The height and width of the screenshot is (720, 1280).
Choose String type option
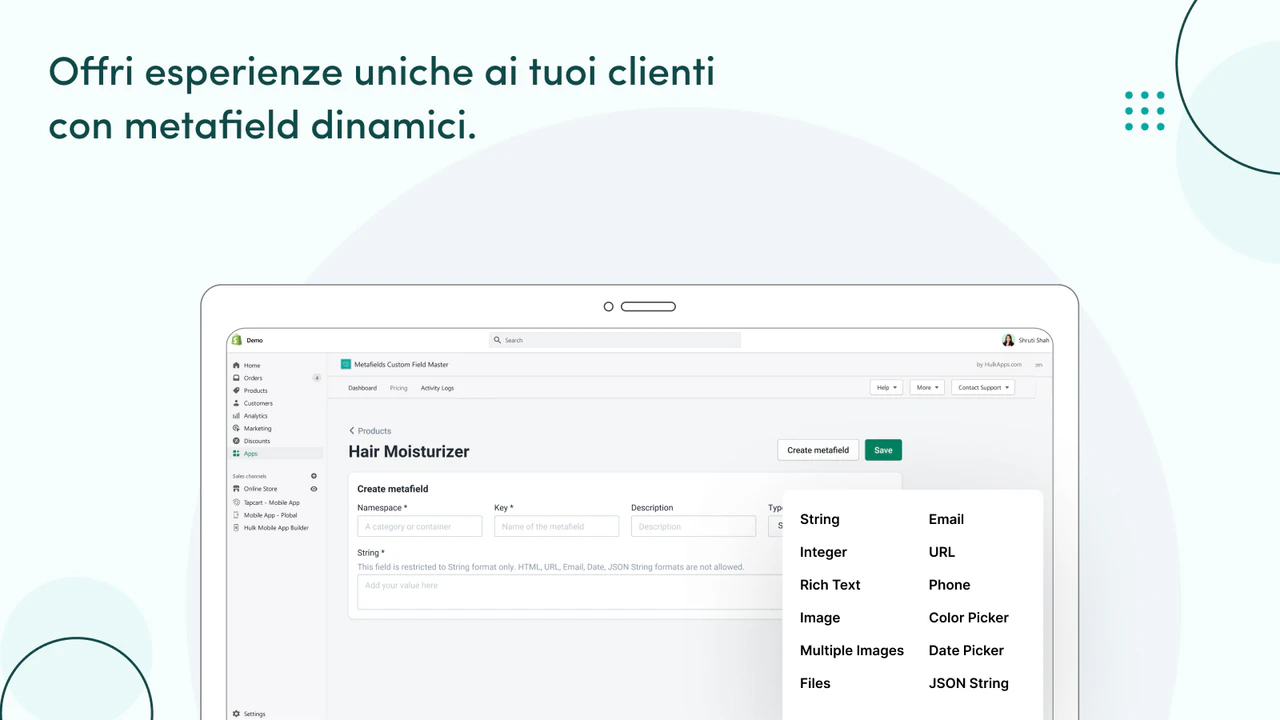point(820,519)
